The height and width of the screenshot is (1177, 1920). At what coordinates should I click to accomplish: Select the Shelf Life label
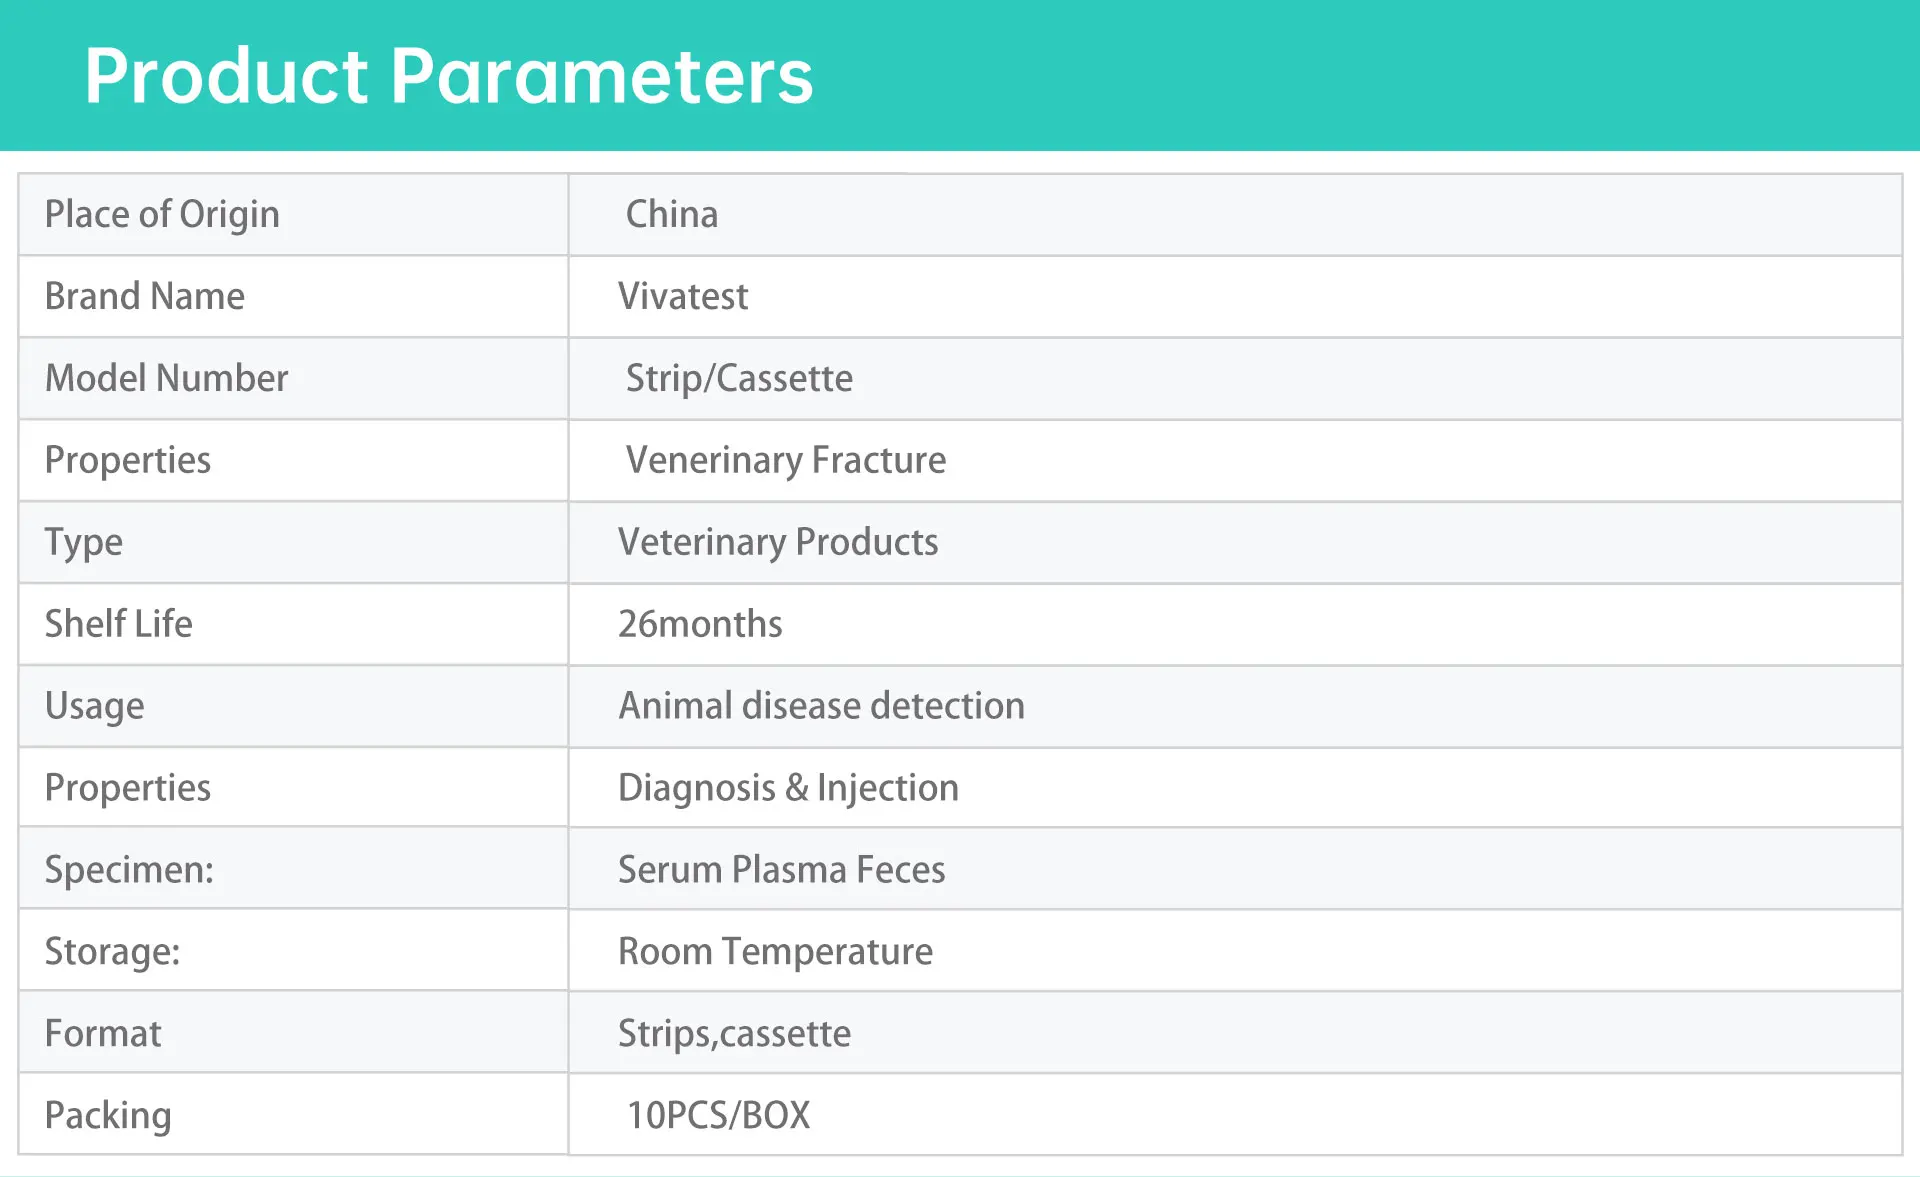(x=119, y=624)
